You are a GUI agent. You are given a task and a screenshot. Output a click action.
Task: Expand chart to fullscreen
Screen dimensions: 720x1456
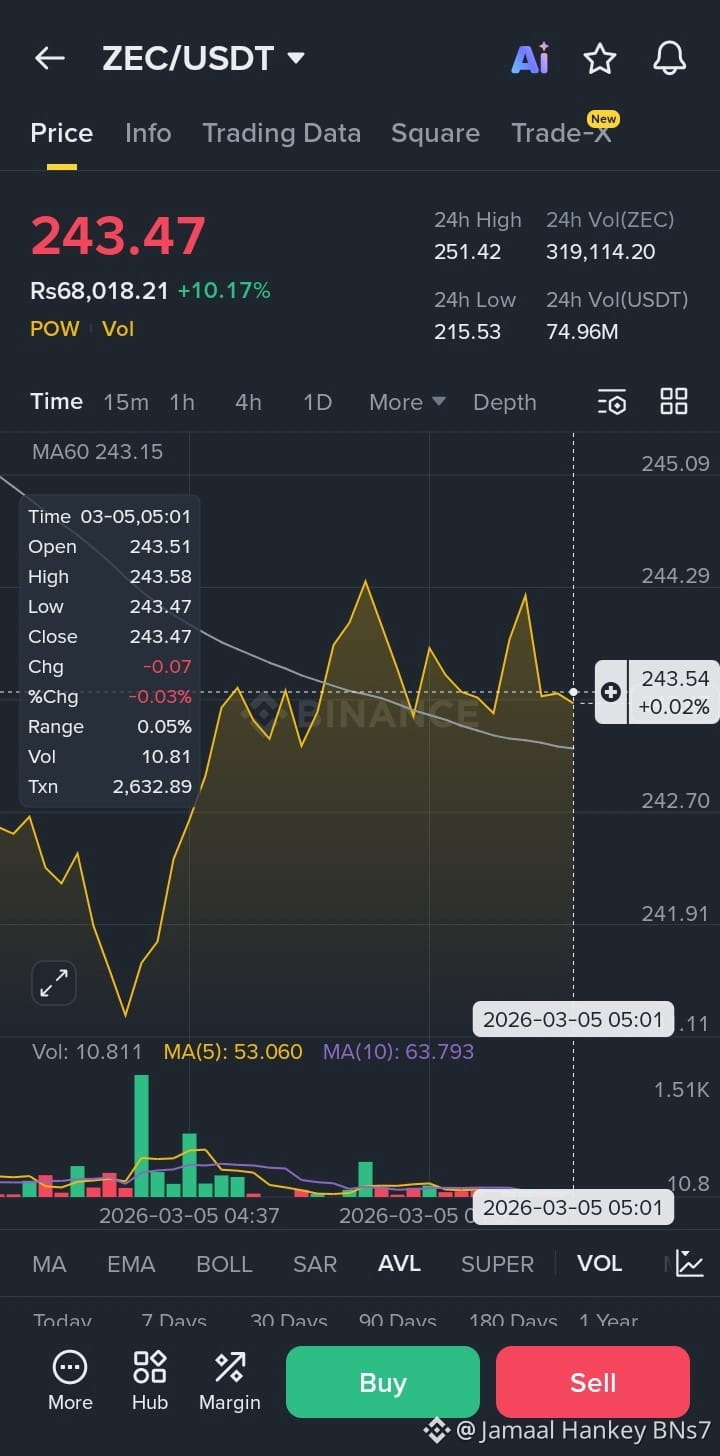[x=54, y=983]
